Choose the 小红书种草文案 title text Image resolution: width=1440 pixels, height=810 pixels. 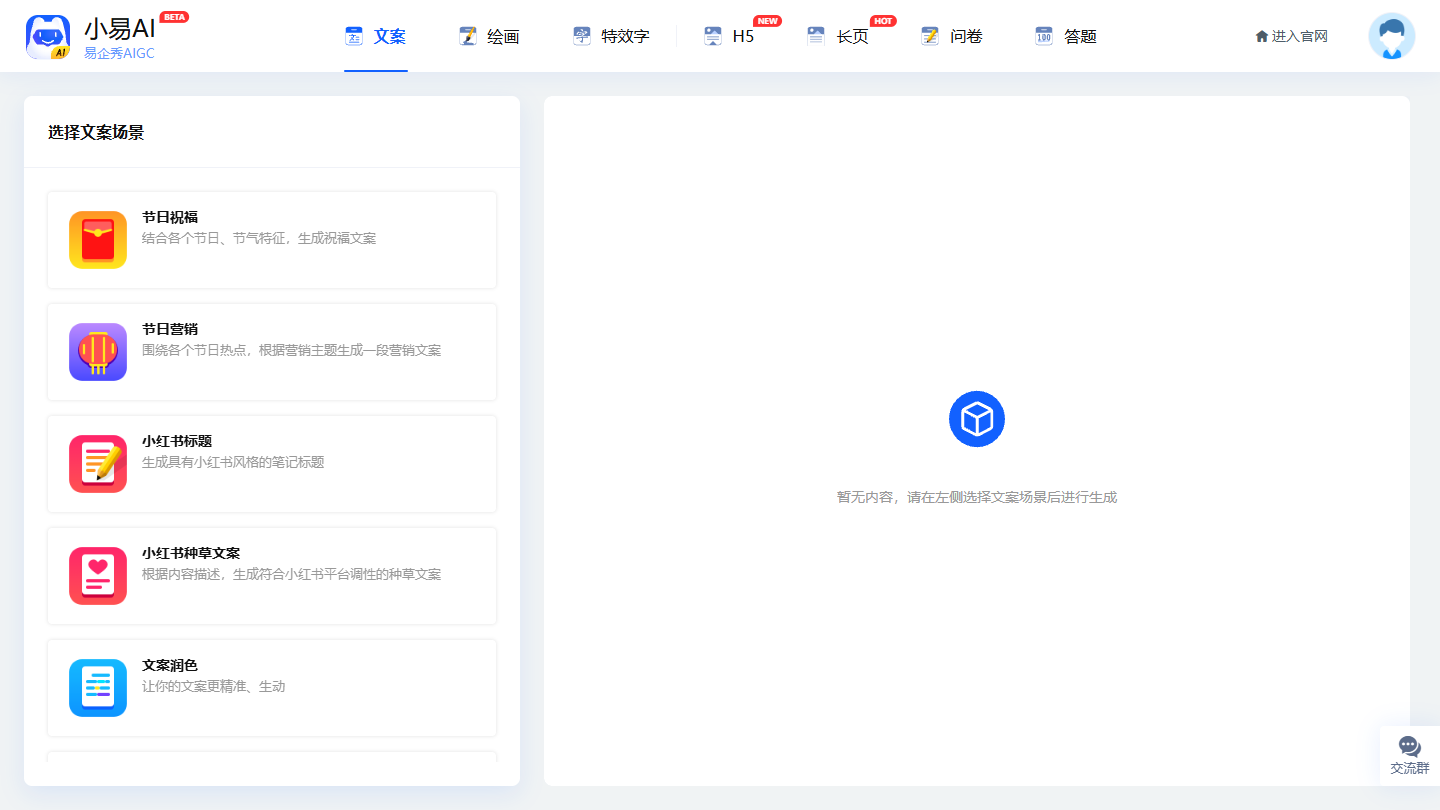tap(191, 553)
